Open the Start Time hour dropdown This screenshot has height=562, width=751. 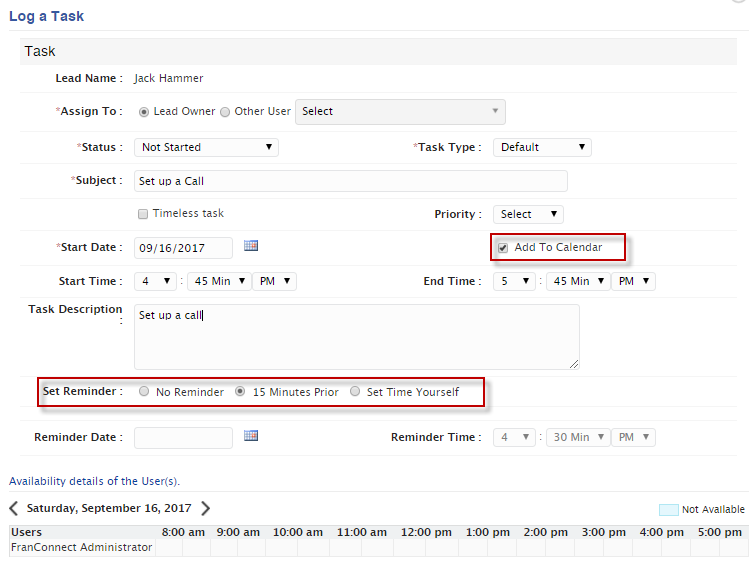(155, 281)
